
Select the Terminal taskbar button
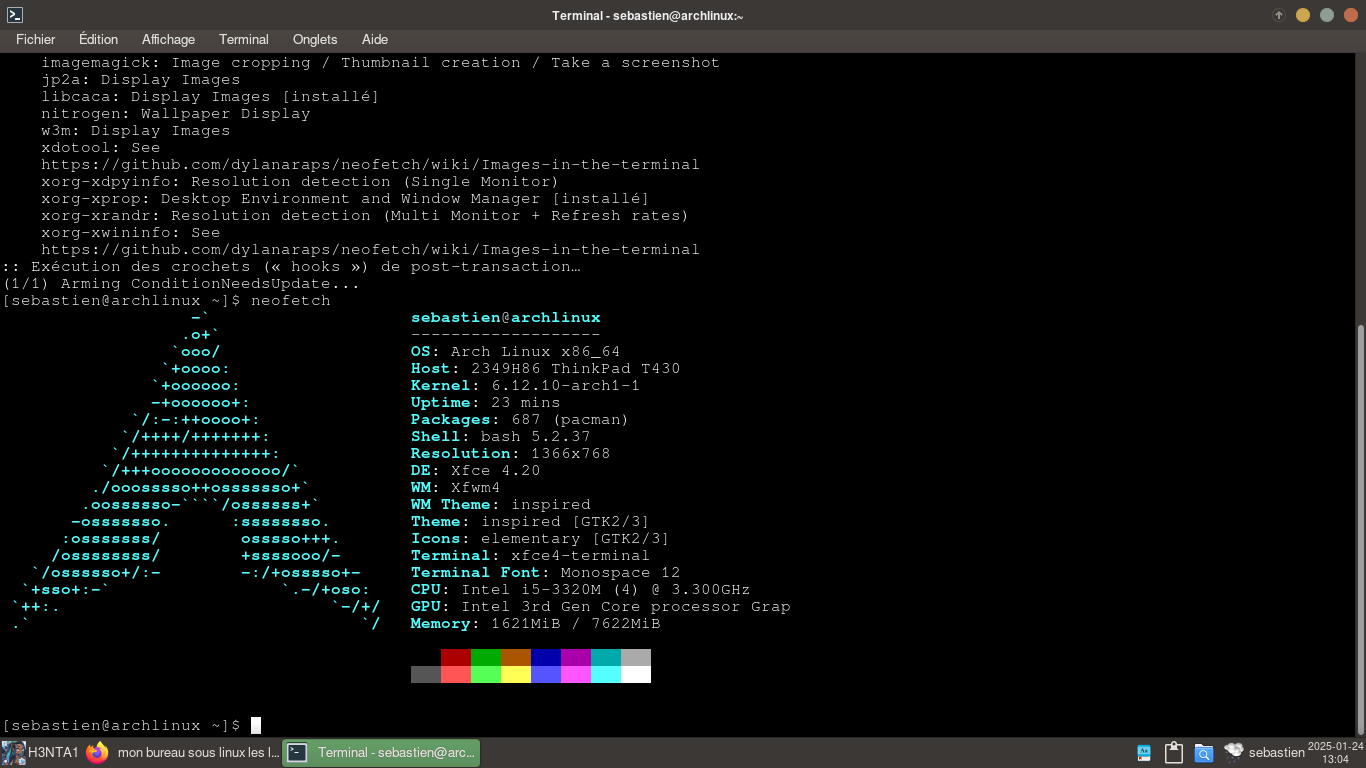381,753
